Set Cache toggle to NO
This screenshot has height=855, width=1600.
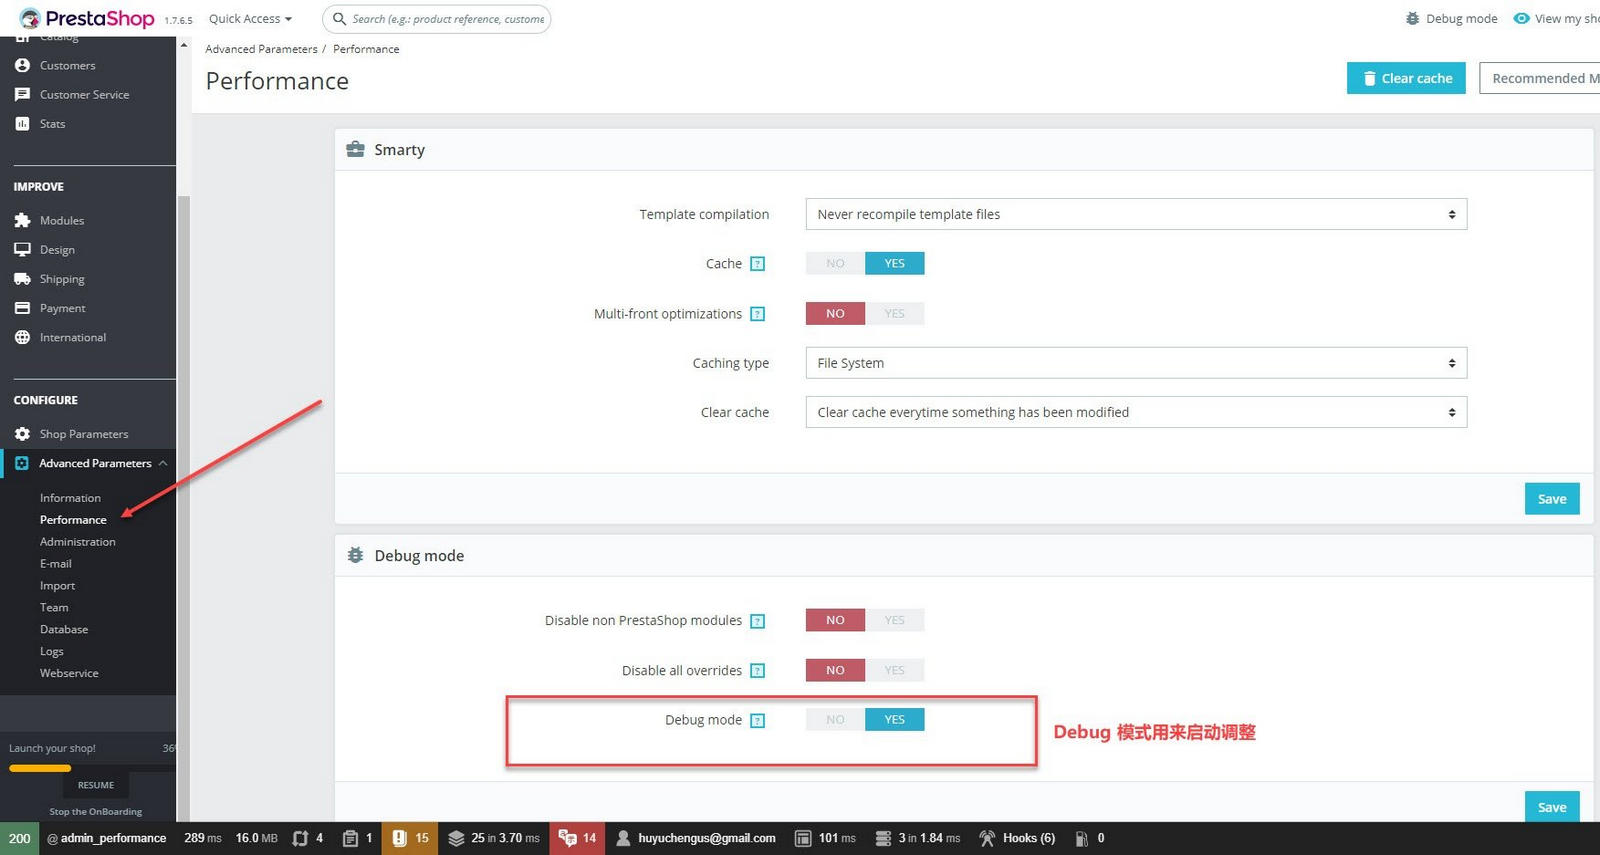coord(835,264)
